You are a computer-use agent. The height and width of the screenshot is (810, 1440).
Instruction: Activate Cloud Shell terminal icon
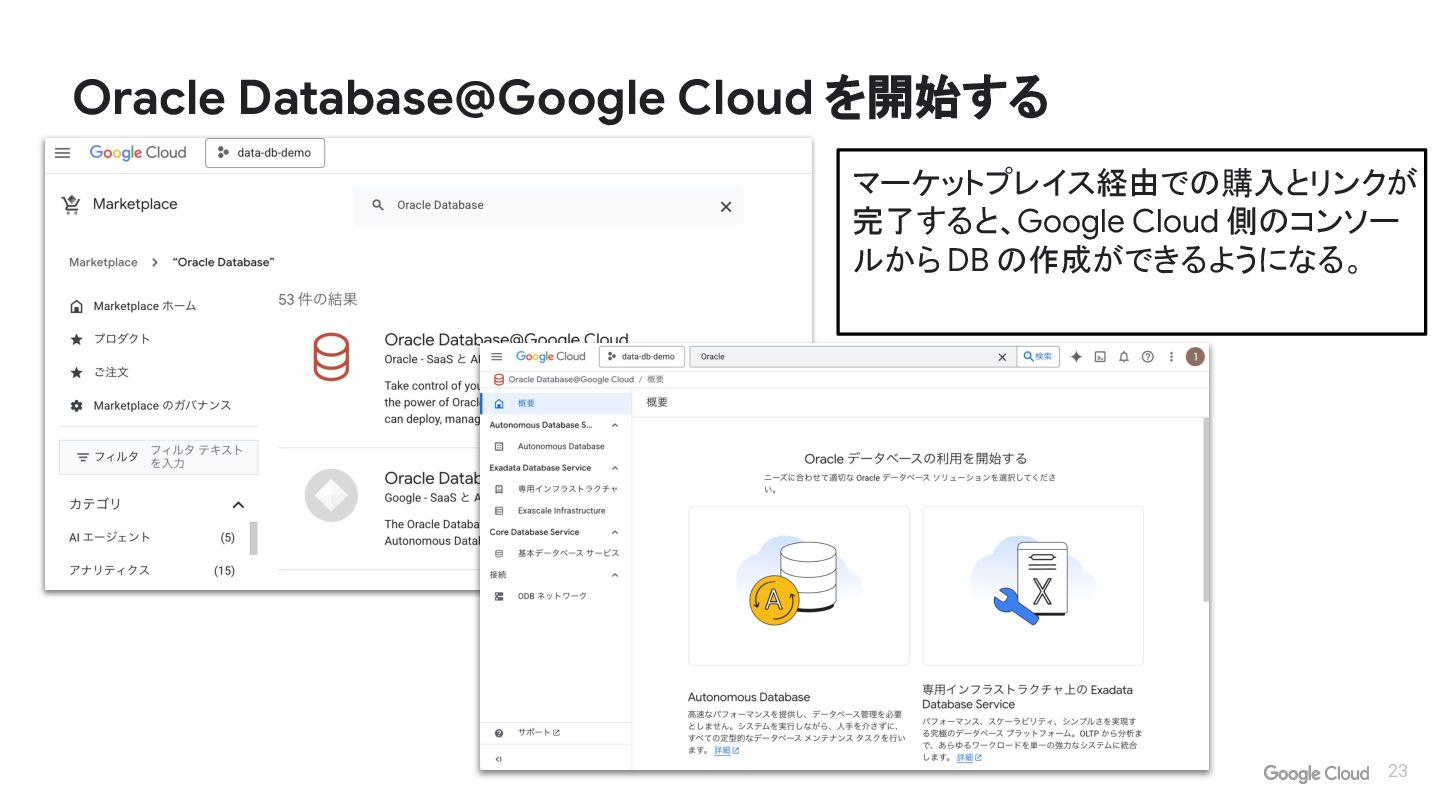(1100, 357)
